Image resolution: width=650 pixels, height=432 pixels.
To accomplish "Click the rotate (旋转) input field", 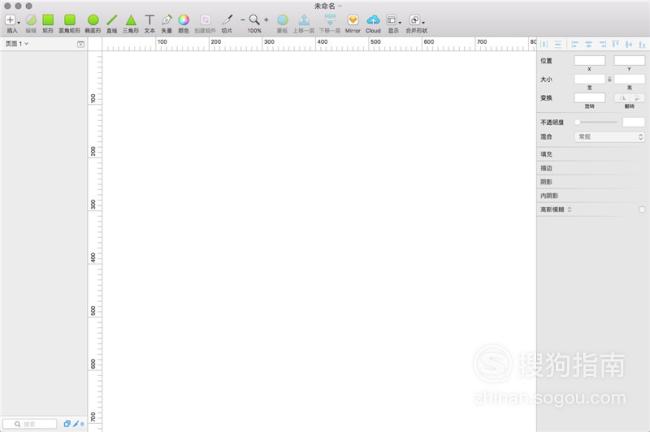I will coord(589,98).
